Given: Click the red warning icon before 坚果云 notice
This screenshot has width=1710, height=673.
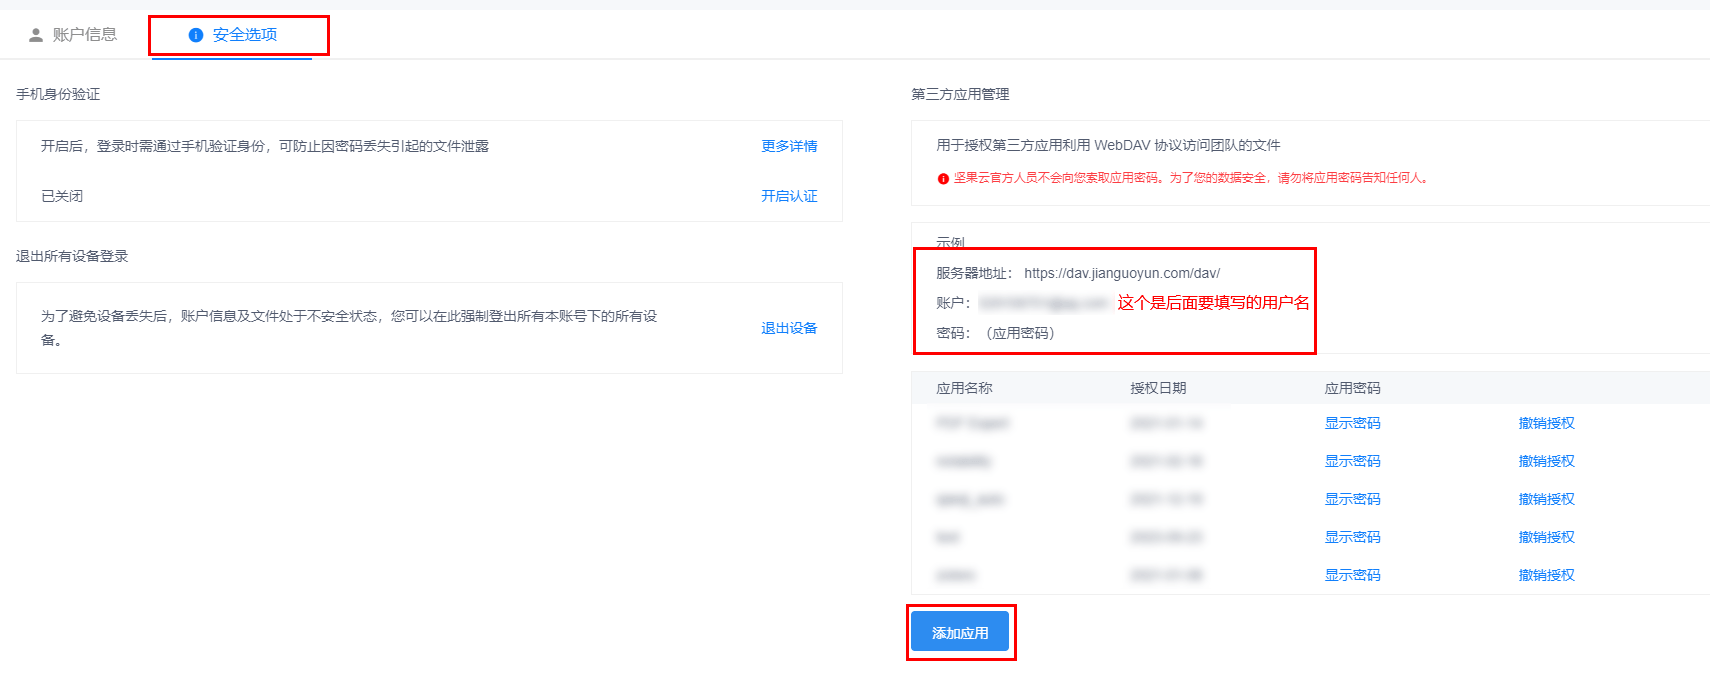Looking at the screenshot, I should tap(943, 179).
